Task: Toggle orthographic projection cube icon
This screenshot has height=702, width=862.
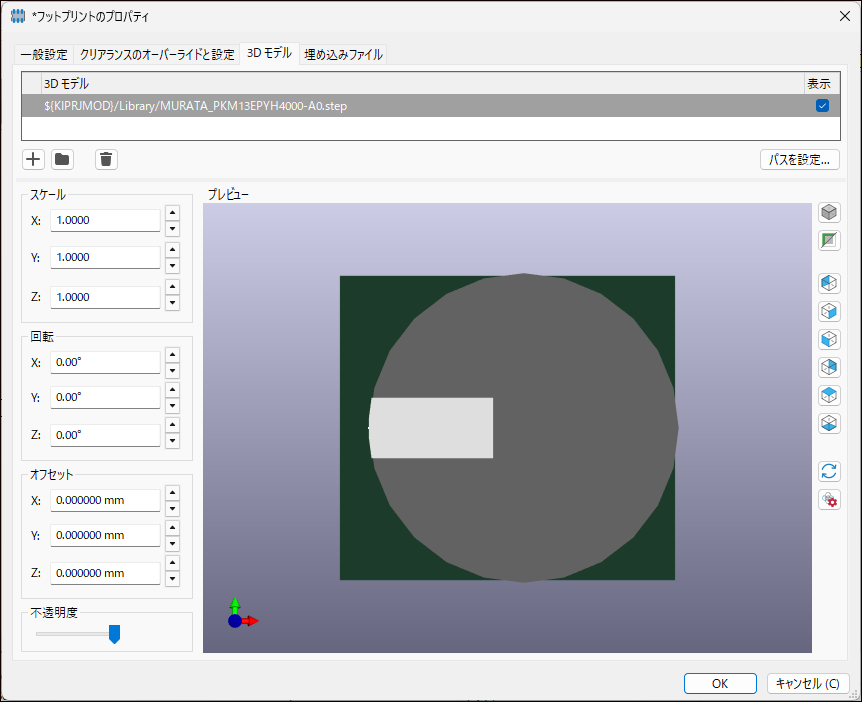Action: pyautogui.click(x=829, y=213)
